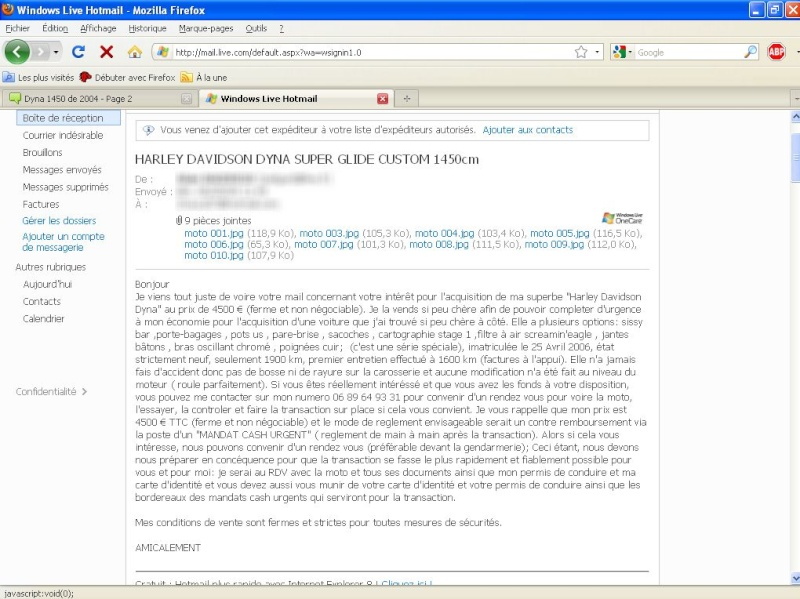The height and width of the screenshot is (599, 800).
Task: Open Débuter avec Firefox bookmark
Action: point(128,78)
